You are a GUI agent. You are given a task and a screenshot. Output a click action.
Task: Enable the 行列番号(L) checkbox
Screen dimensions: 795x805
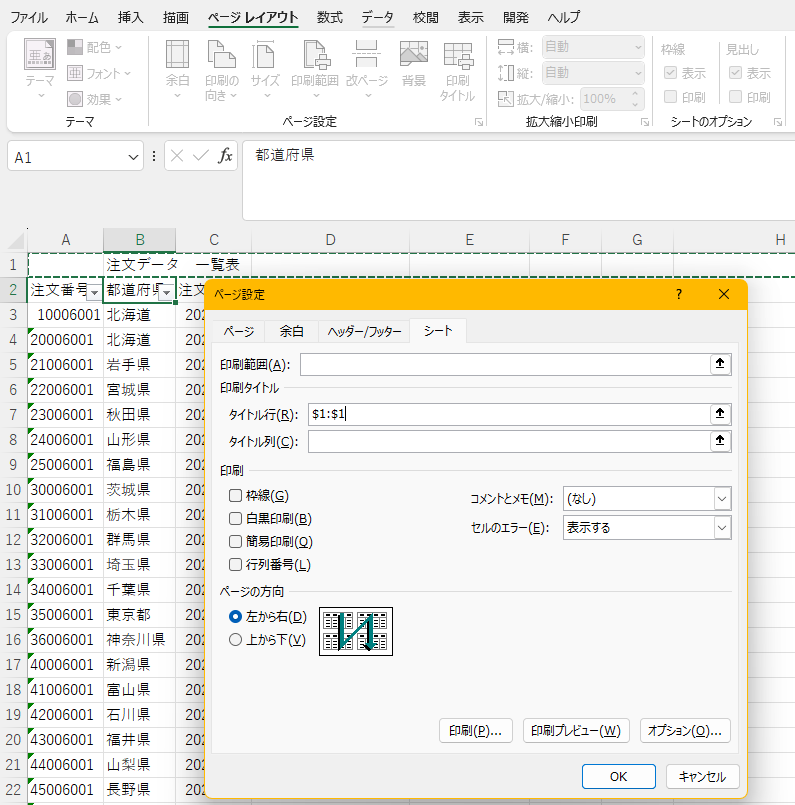[x=236, y=565]
